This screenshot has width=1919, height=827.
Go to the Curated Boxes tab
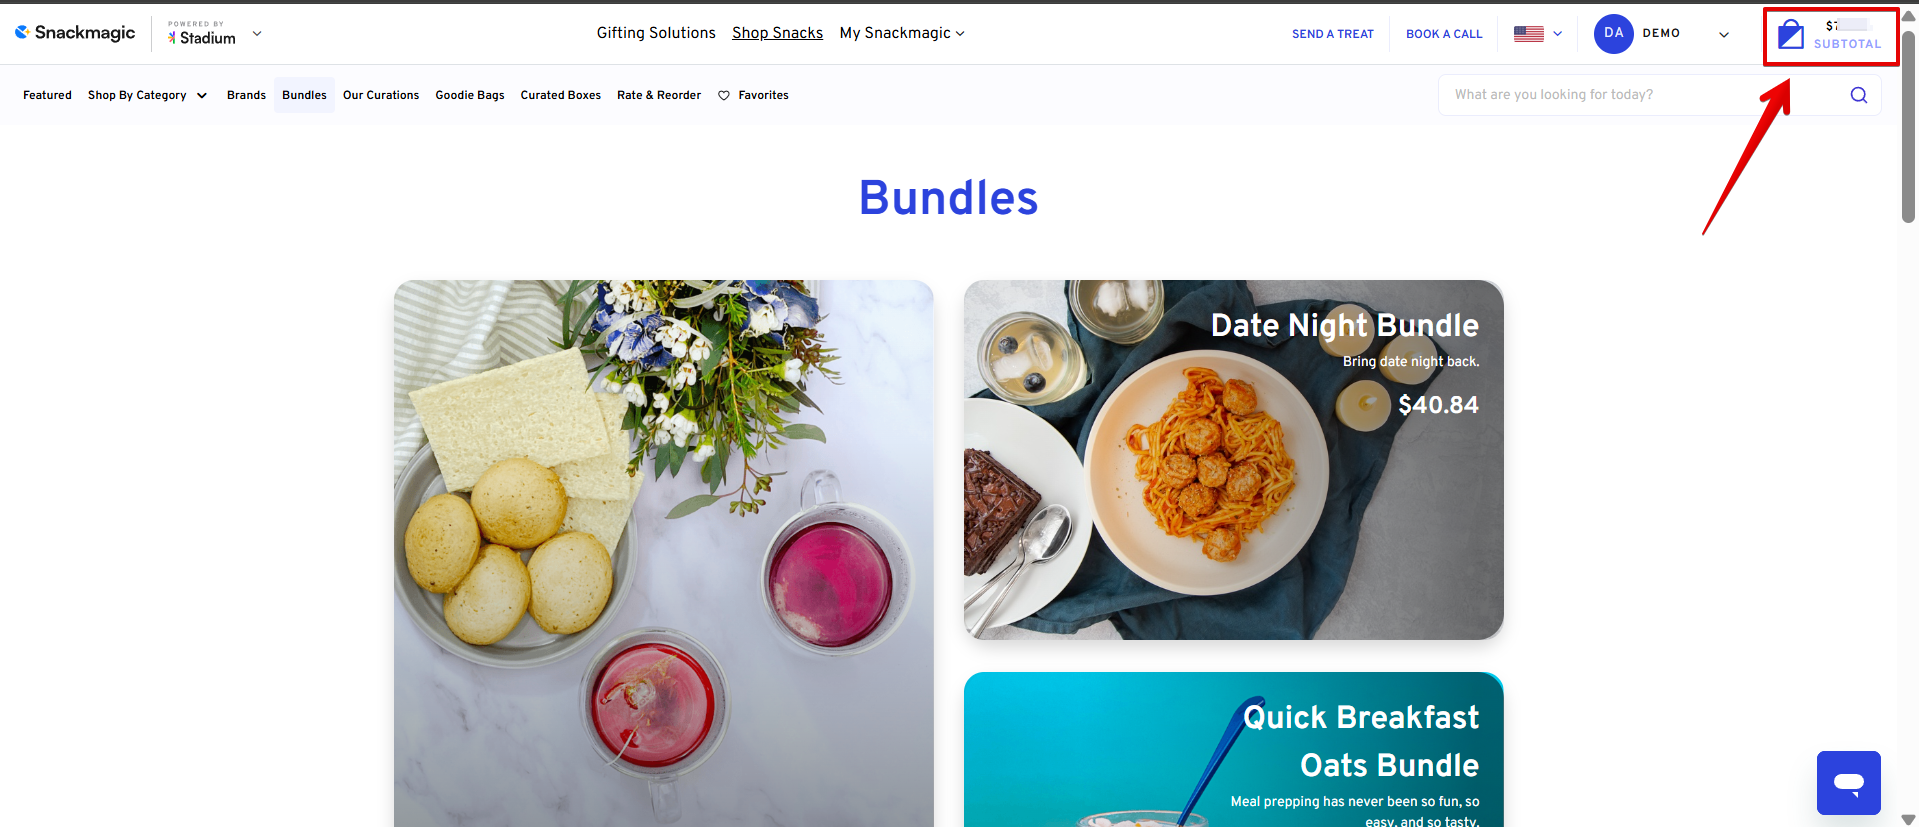[x=560, y=95]
